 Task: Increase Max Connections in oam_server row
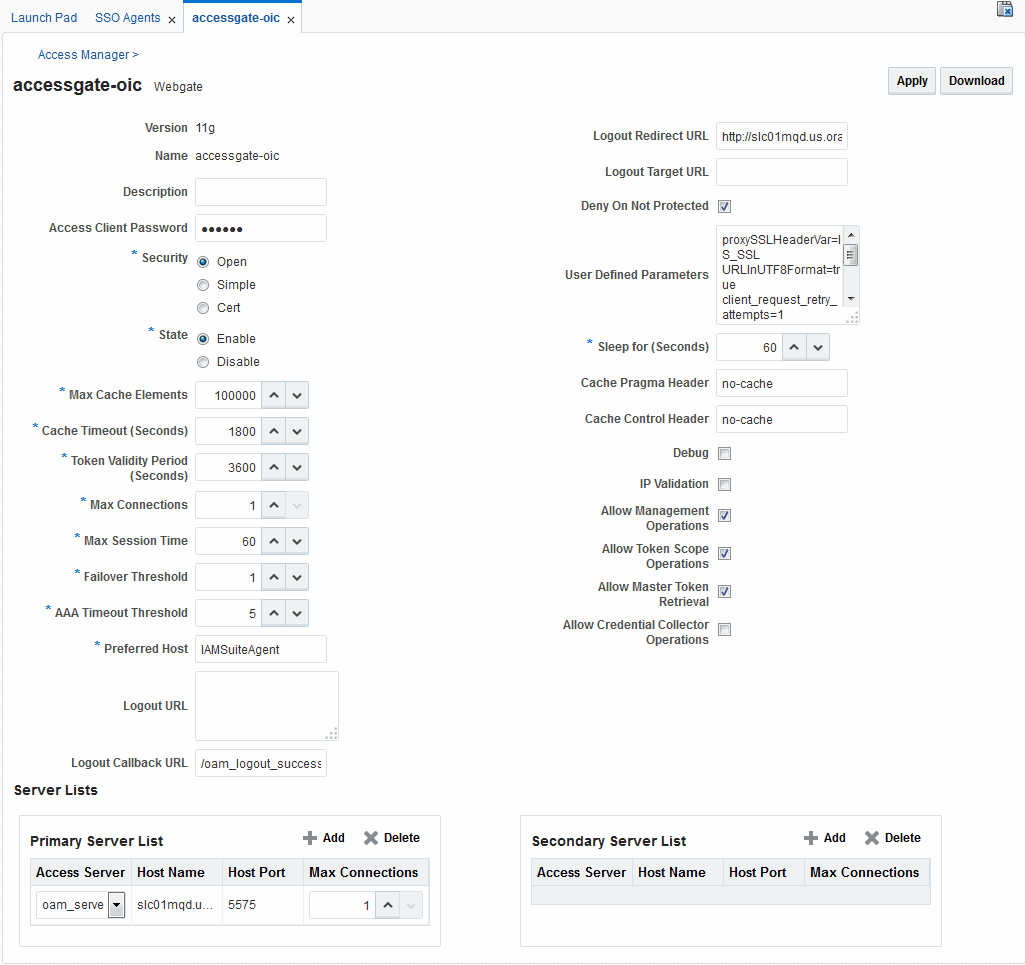click(x=388, y=906)
